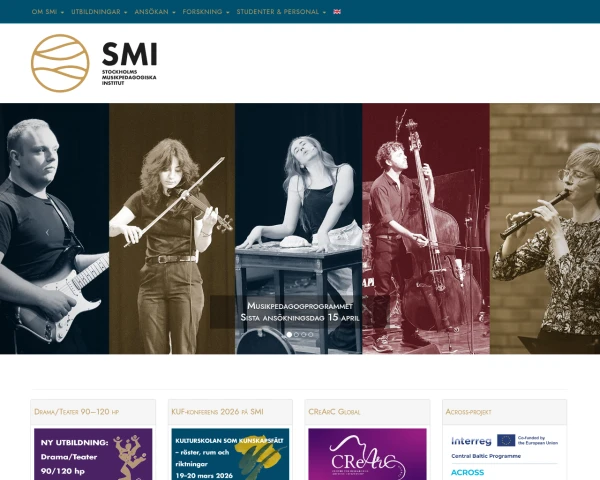
Task: Expand the Ansökan dropdown menu
Action: click(x=155, y=12)
